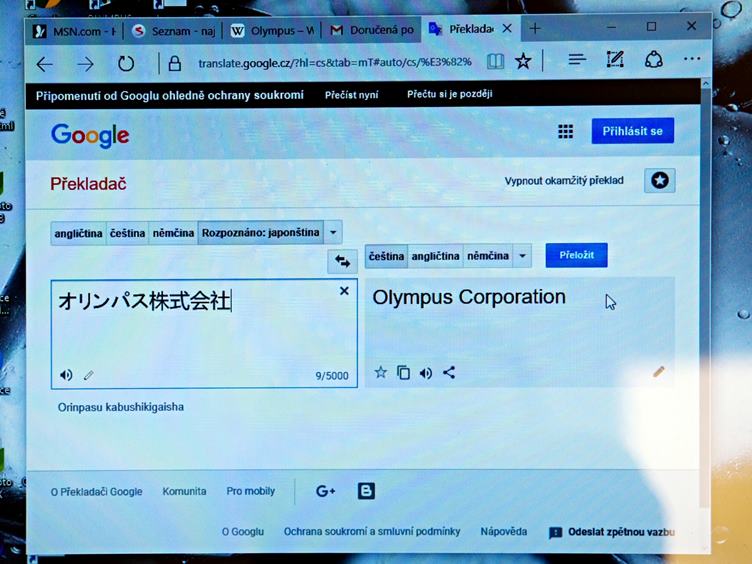The image size is (752, 564).
Task: Click the Olympus Corporation translation text
Action: (469, 297)
